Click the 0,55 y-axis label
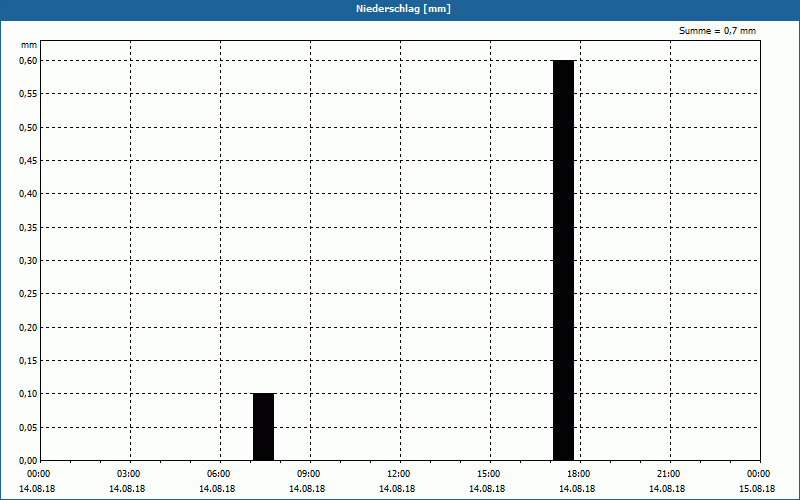The width and height of the screenshot is (800, 500). (x=28, y=94)
